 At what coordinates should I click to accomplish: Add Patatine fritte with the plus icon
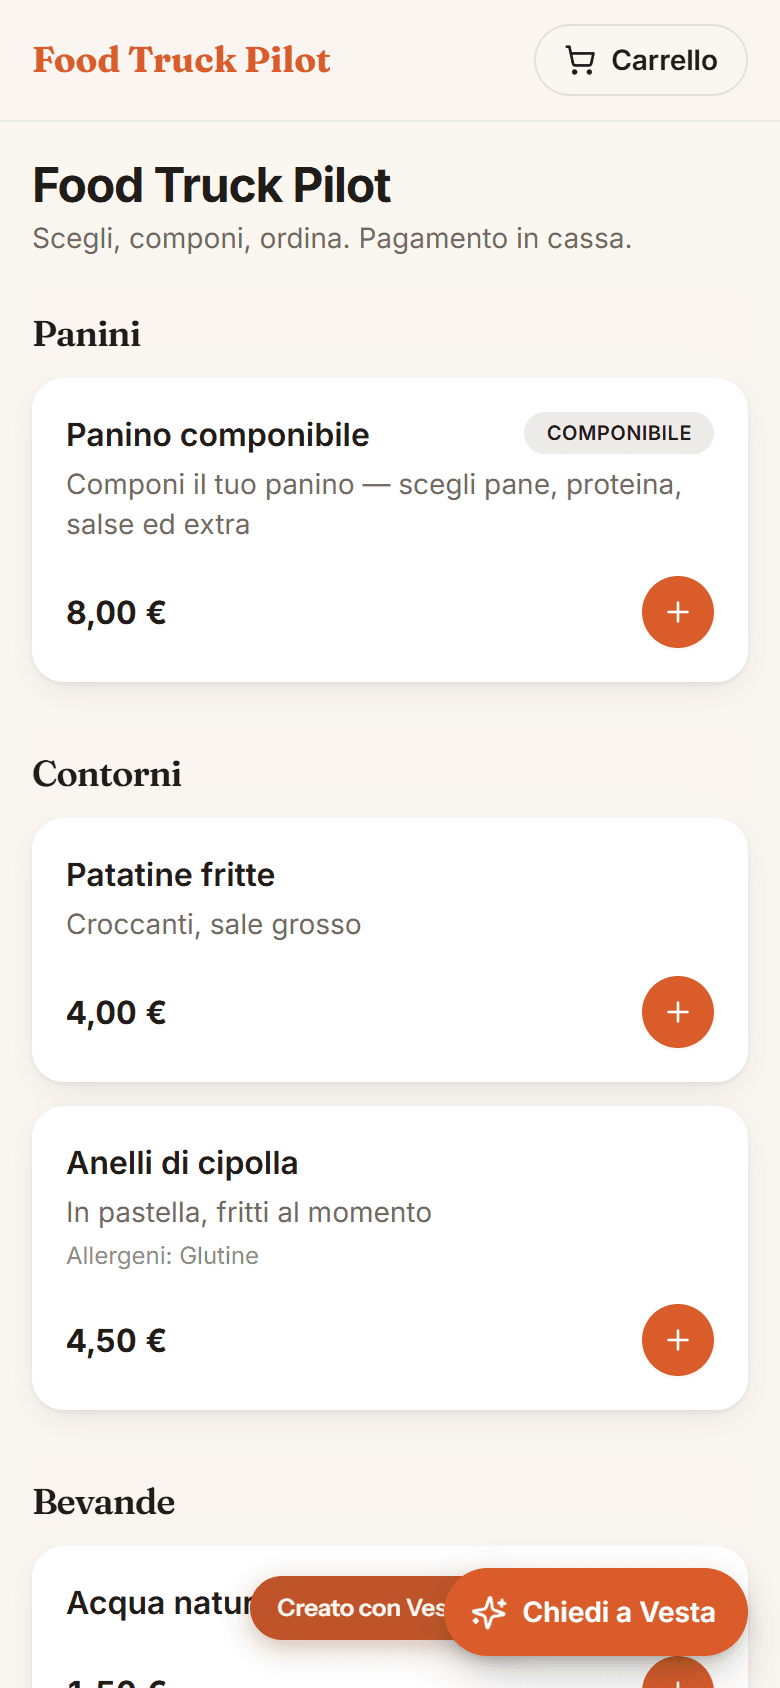(677, 1012)
